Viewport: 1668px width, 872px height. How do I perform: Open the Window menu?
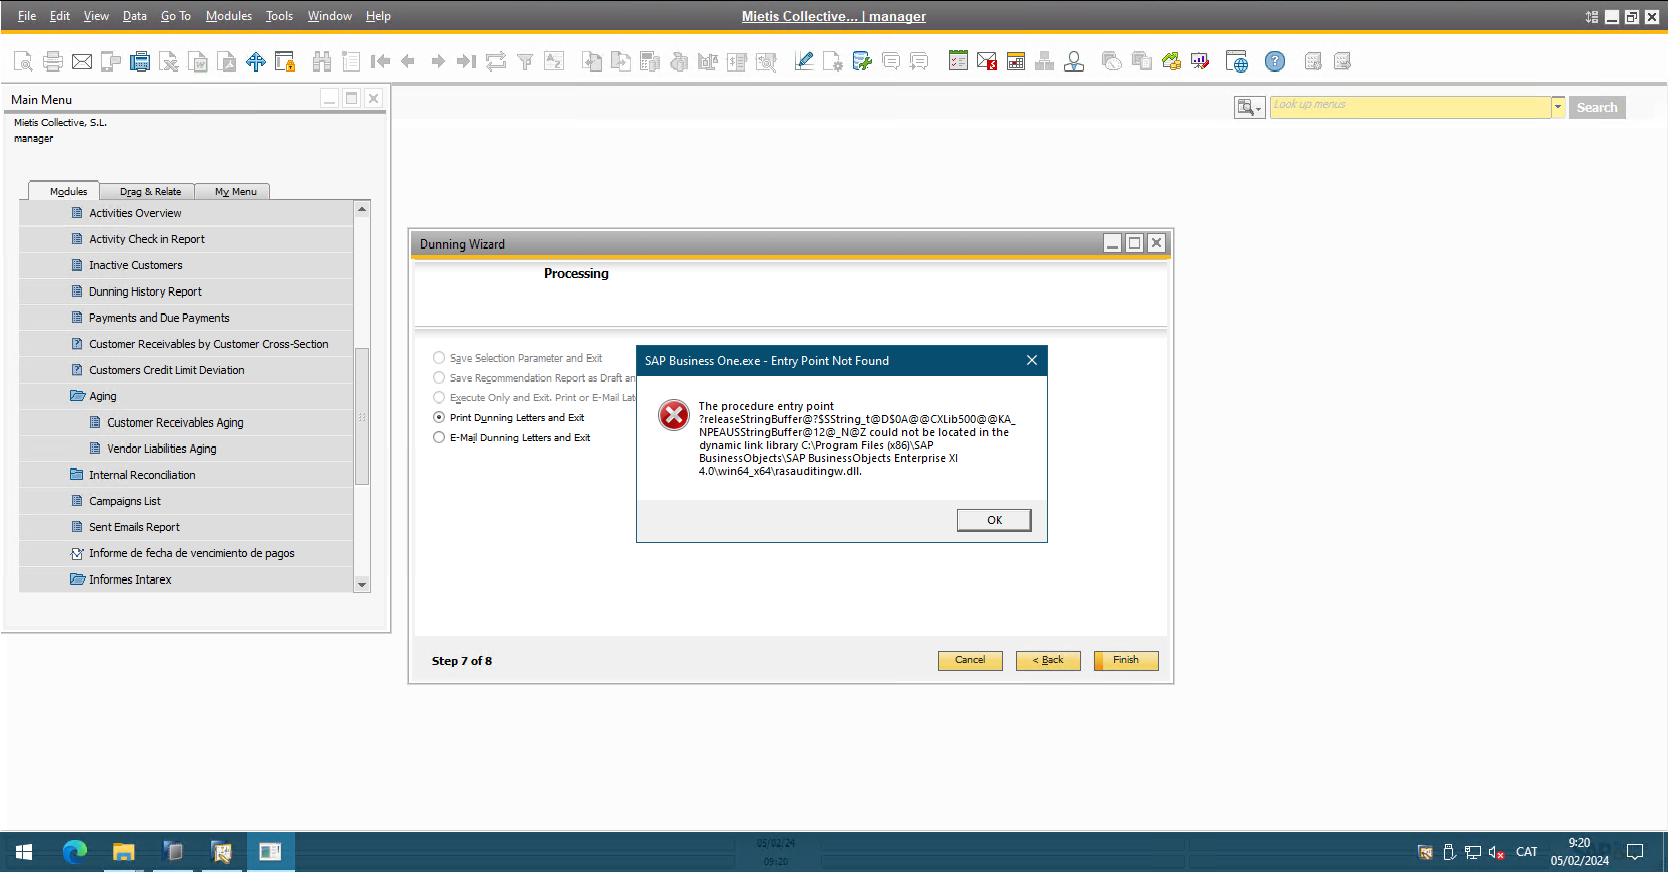pos(330,16)
